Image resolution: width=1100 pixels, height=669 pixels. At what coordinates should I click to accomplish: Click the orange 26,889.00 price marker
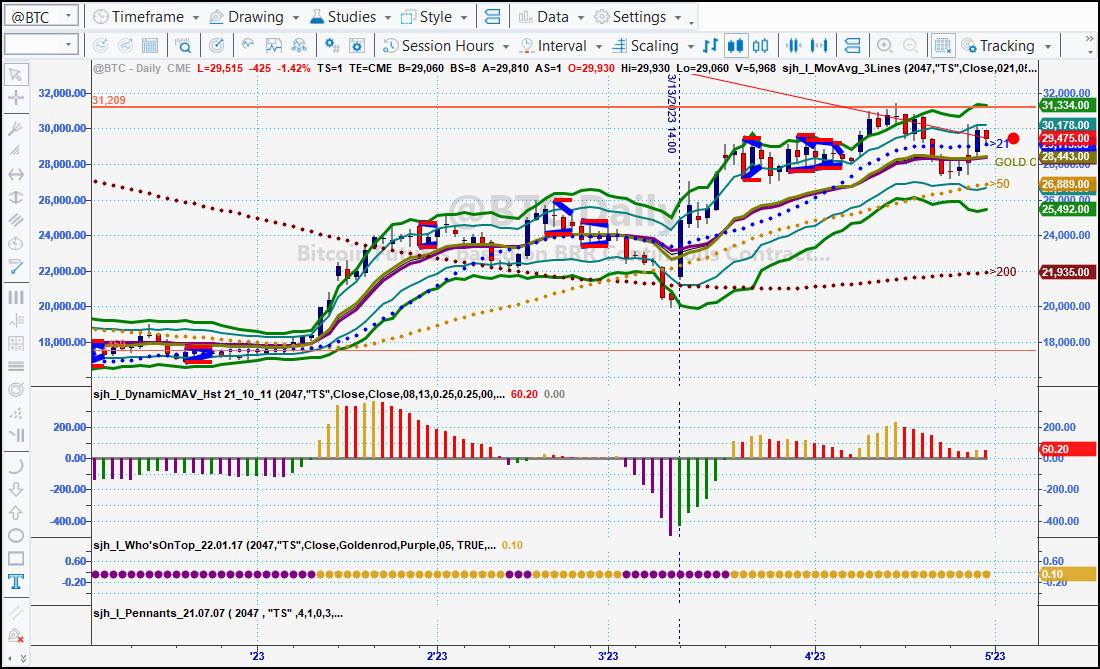[1066, 184]
